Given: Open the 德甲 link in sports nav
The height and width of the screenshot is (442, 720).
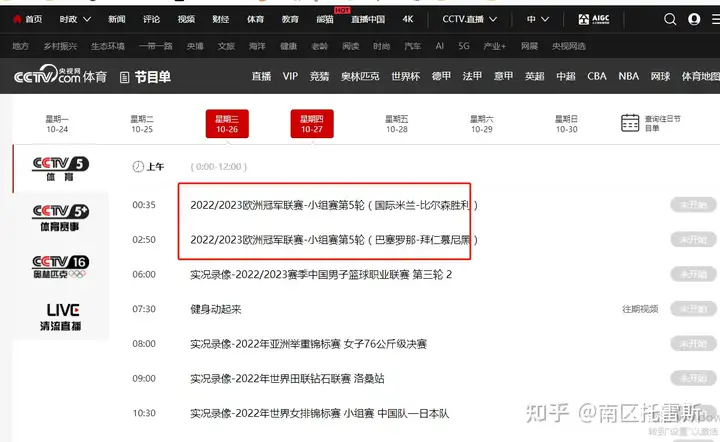Looking at the screenshot, I should point(441,76).
